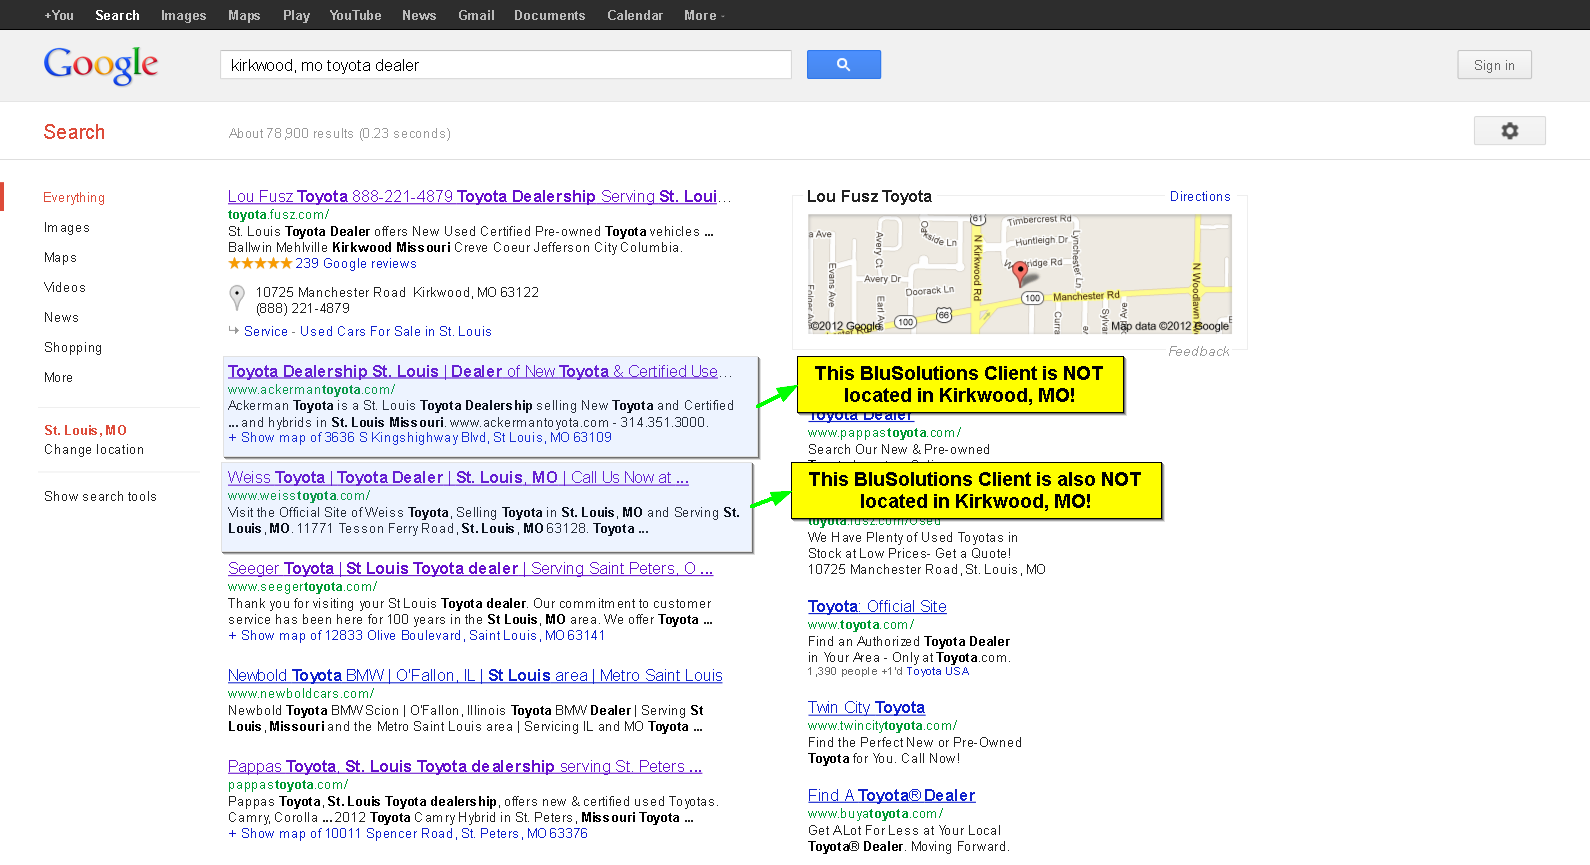This screenshot has width=1590, height=865.
Task: Click the gray location pin beside 10725 Manchester Road
Action: pyautogui.click(x=237, y=297)
